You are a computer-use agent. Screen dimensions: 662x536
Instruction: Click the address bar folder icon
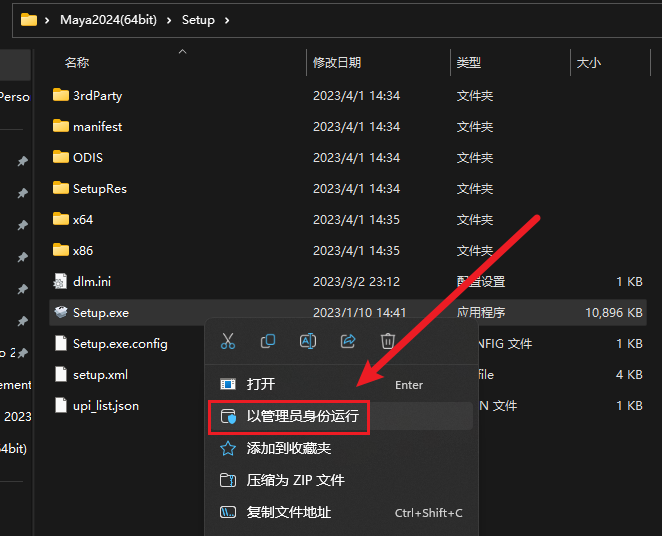29,20
